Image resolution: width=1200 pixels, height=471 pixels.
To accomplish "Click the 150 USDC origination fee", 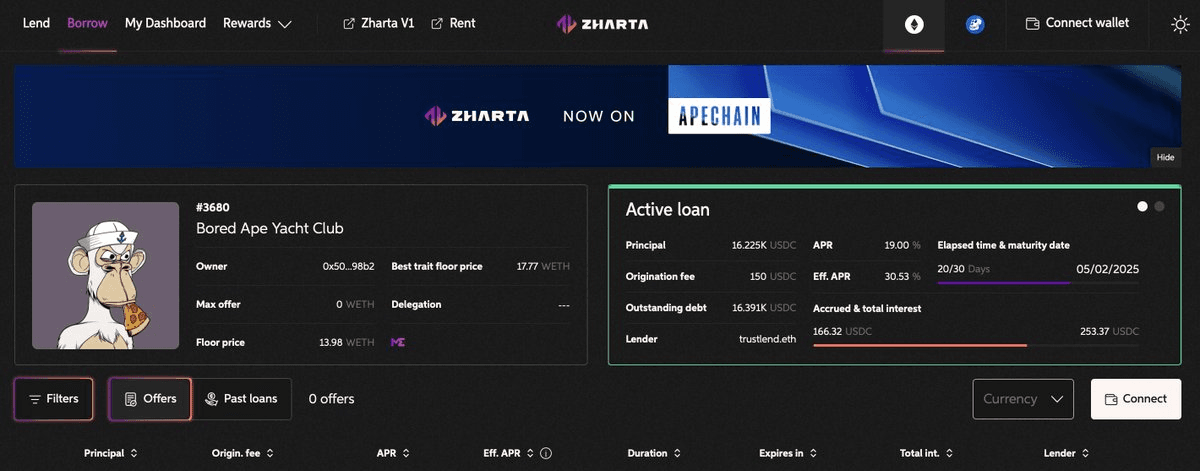I will point(772,276).
